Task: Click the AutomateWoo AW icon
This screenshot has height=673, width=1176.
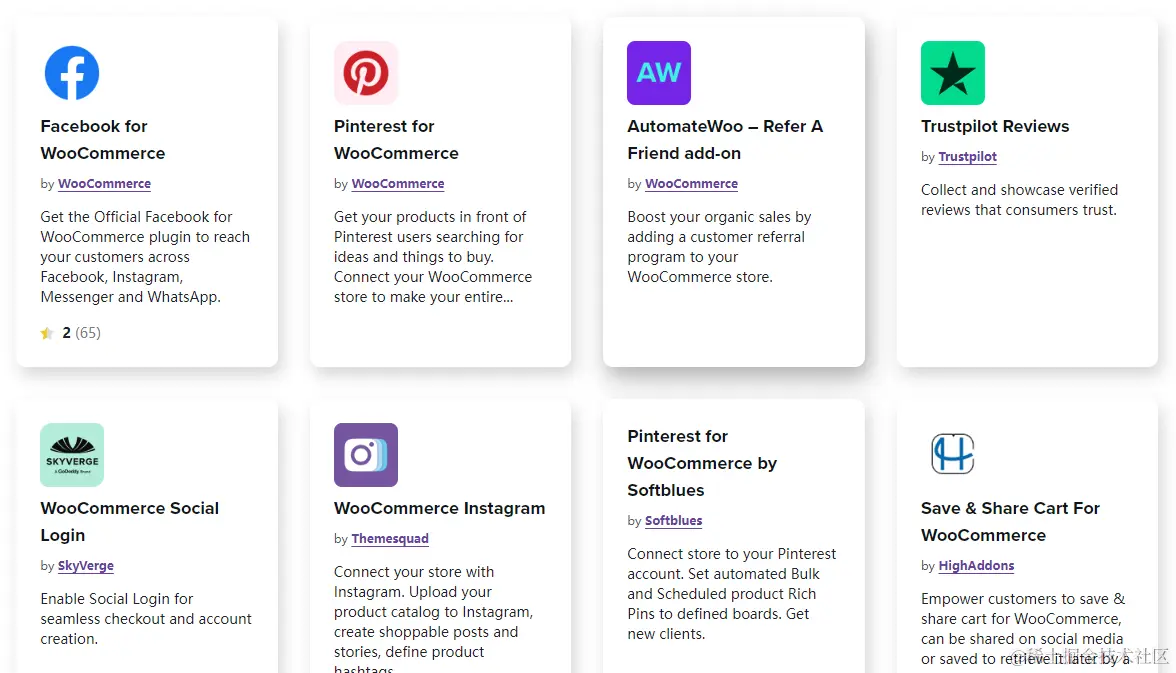Action: 659,73
